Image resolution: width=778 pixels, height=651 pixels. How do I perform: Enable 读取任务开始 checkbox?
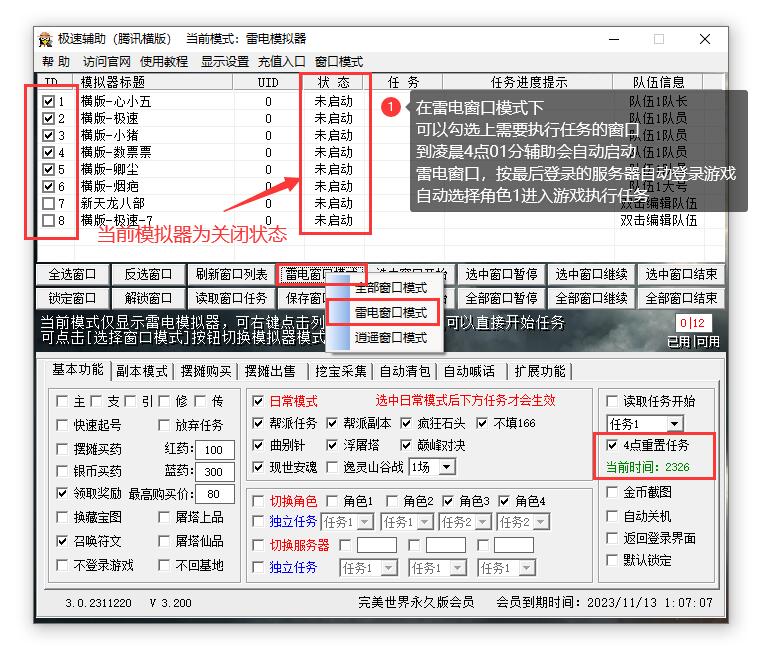(x=612, y=401)
